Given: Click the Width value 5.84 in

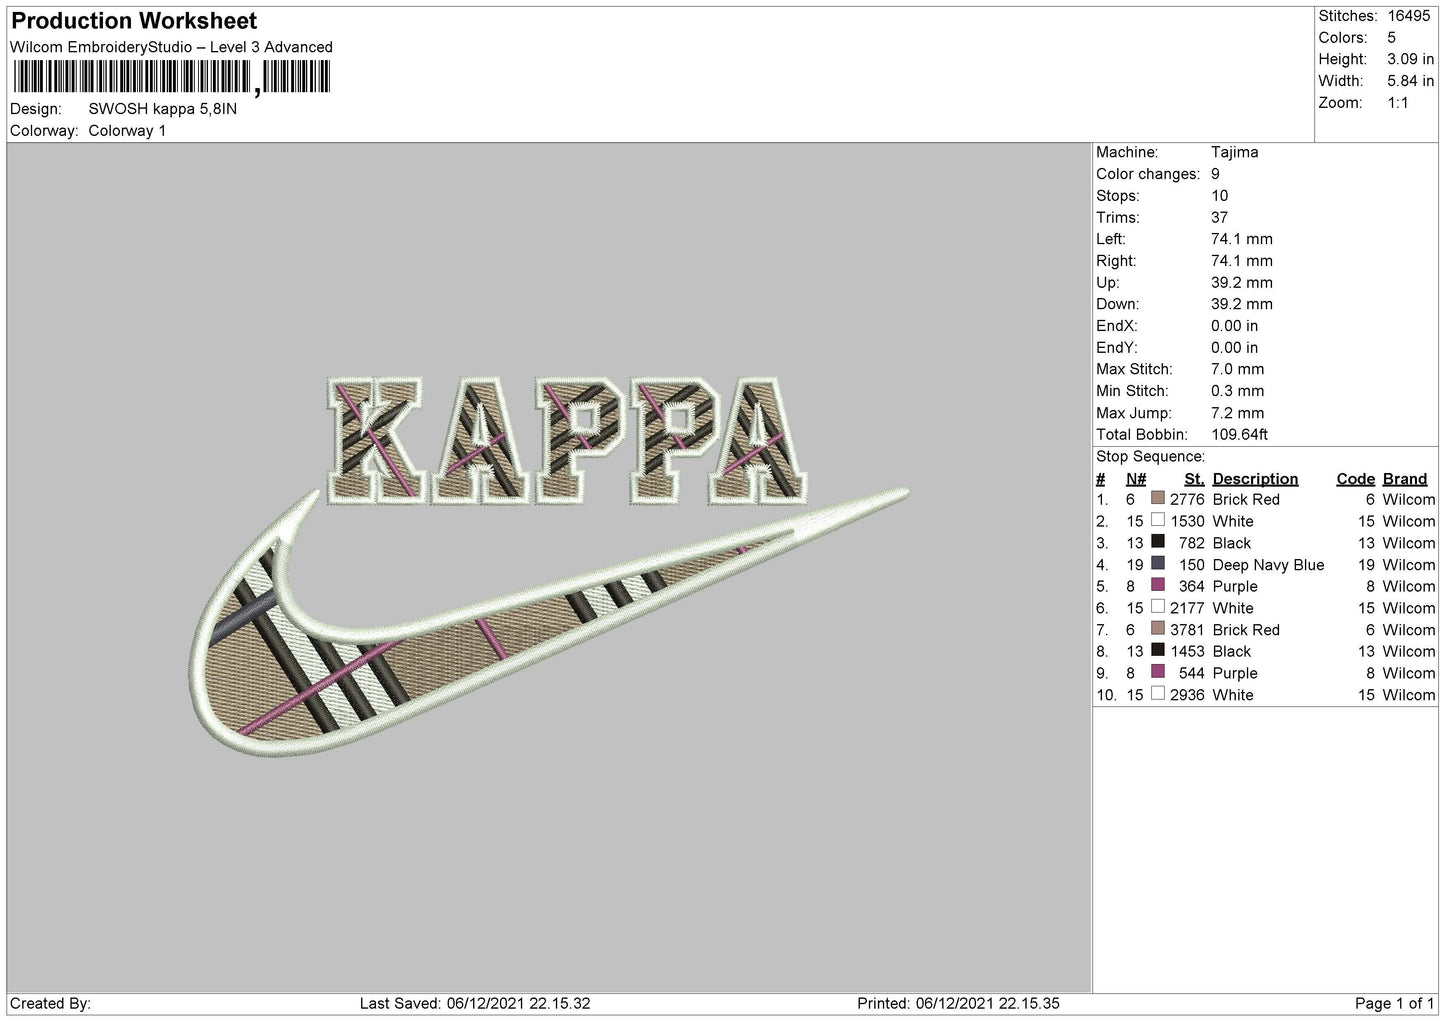Looking at the screenshot, I should click(1410, 81).
